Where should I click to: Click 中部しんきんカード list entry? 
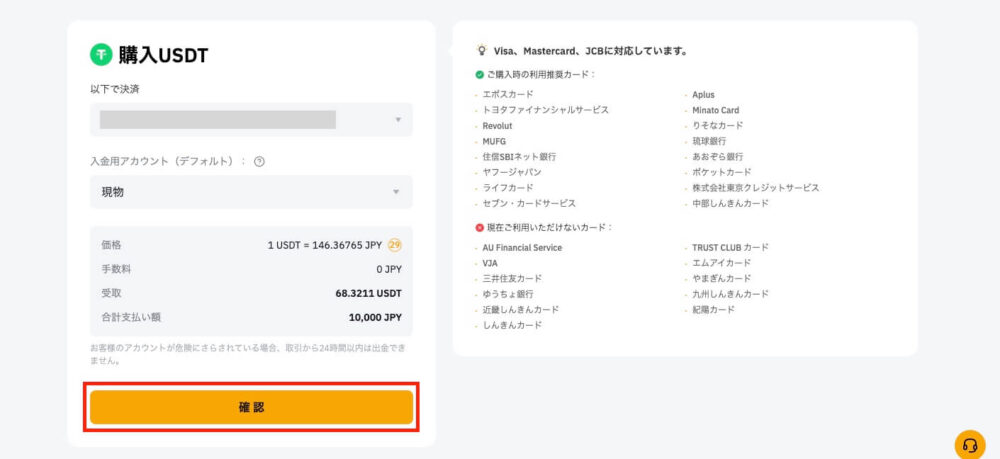point(731,203)
